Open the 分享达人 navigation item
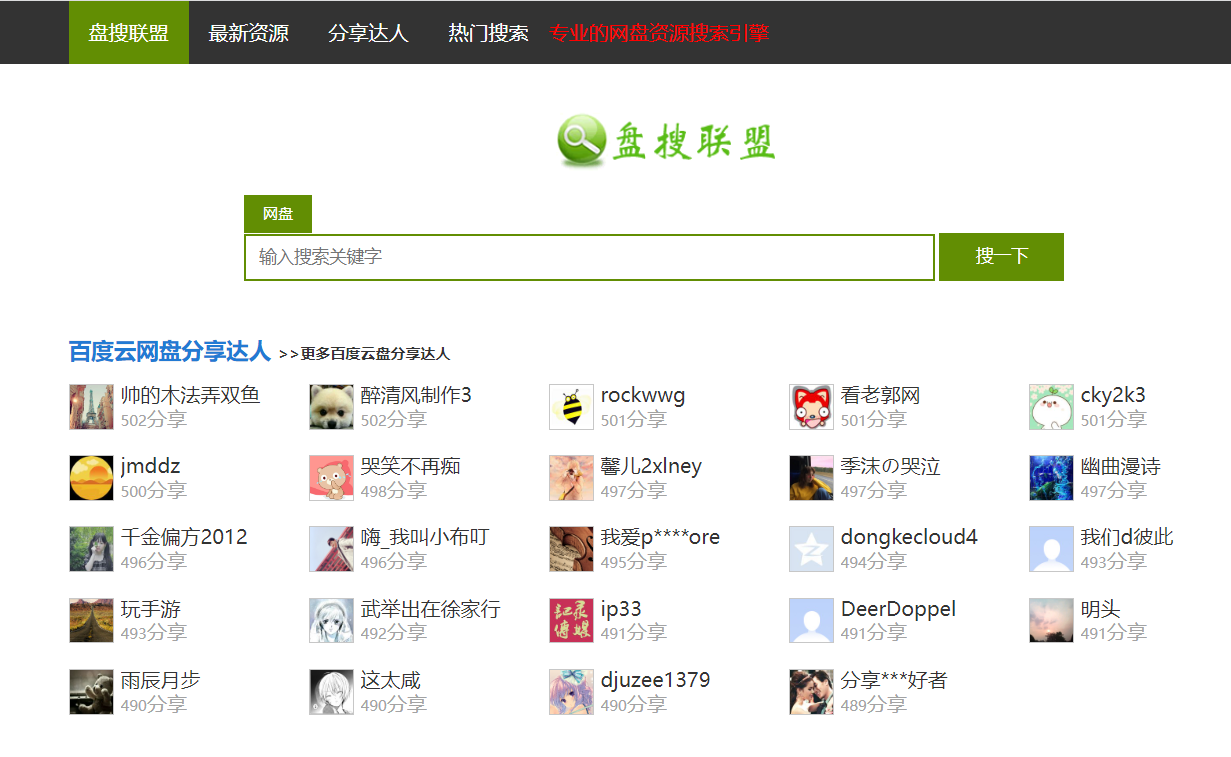This screenshot has height=757, width=1231. (368, 33)
